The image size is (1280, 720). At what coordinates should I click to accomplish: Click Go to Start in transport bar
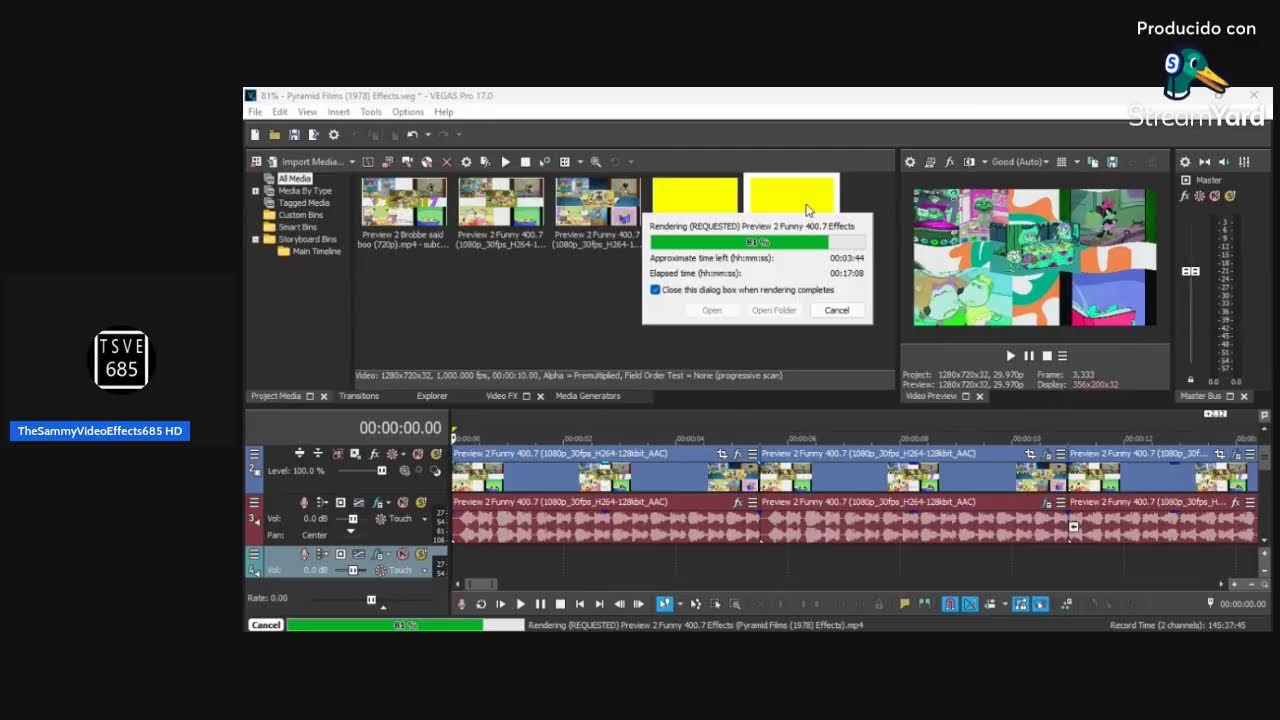pos(579,604)
